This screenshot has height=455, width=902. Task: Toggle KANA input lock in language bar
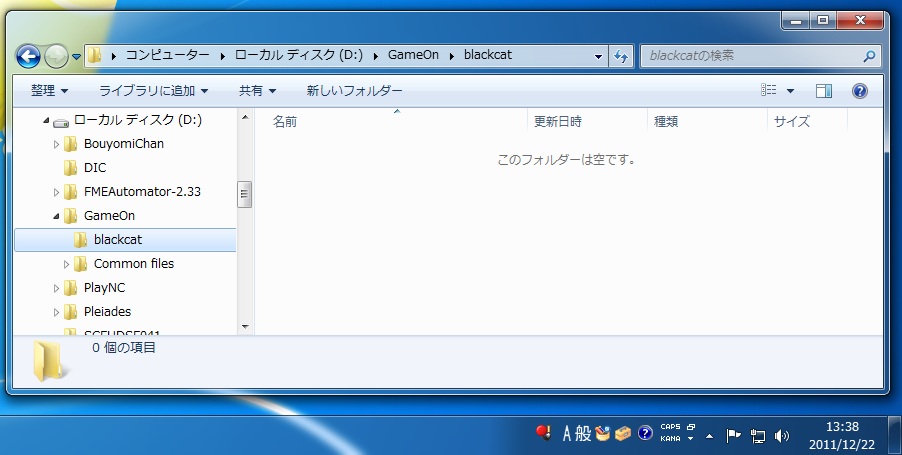pyautogui.click(x=669, y=439)
